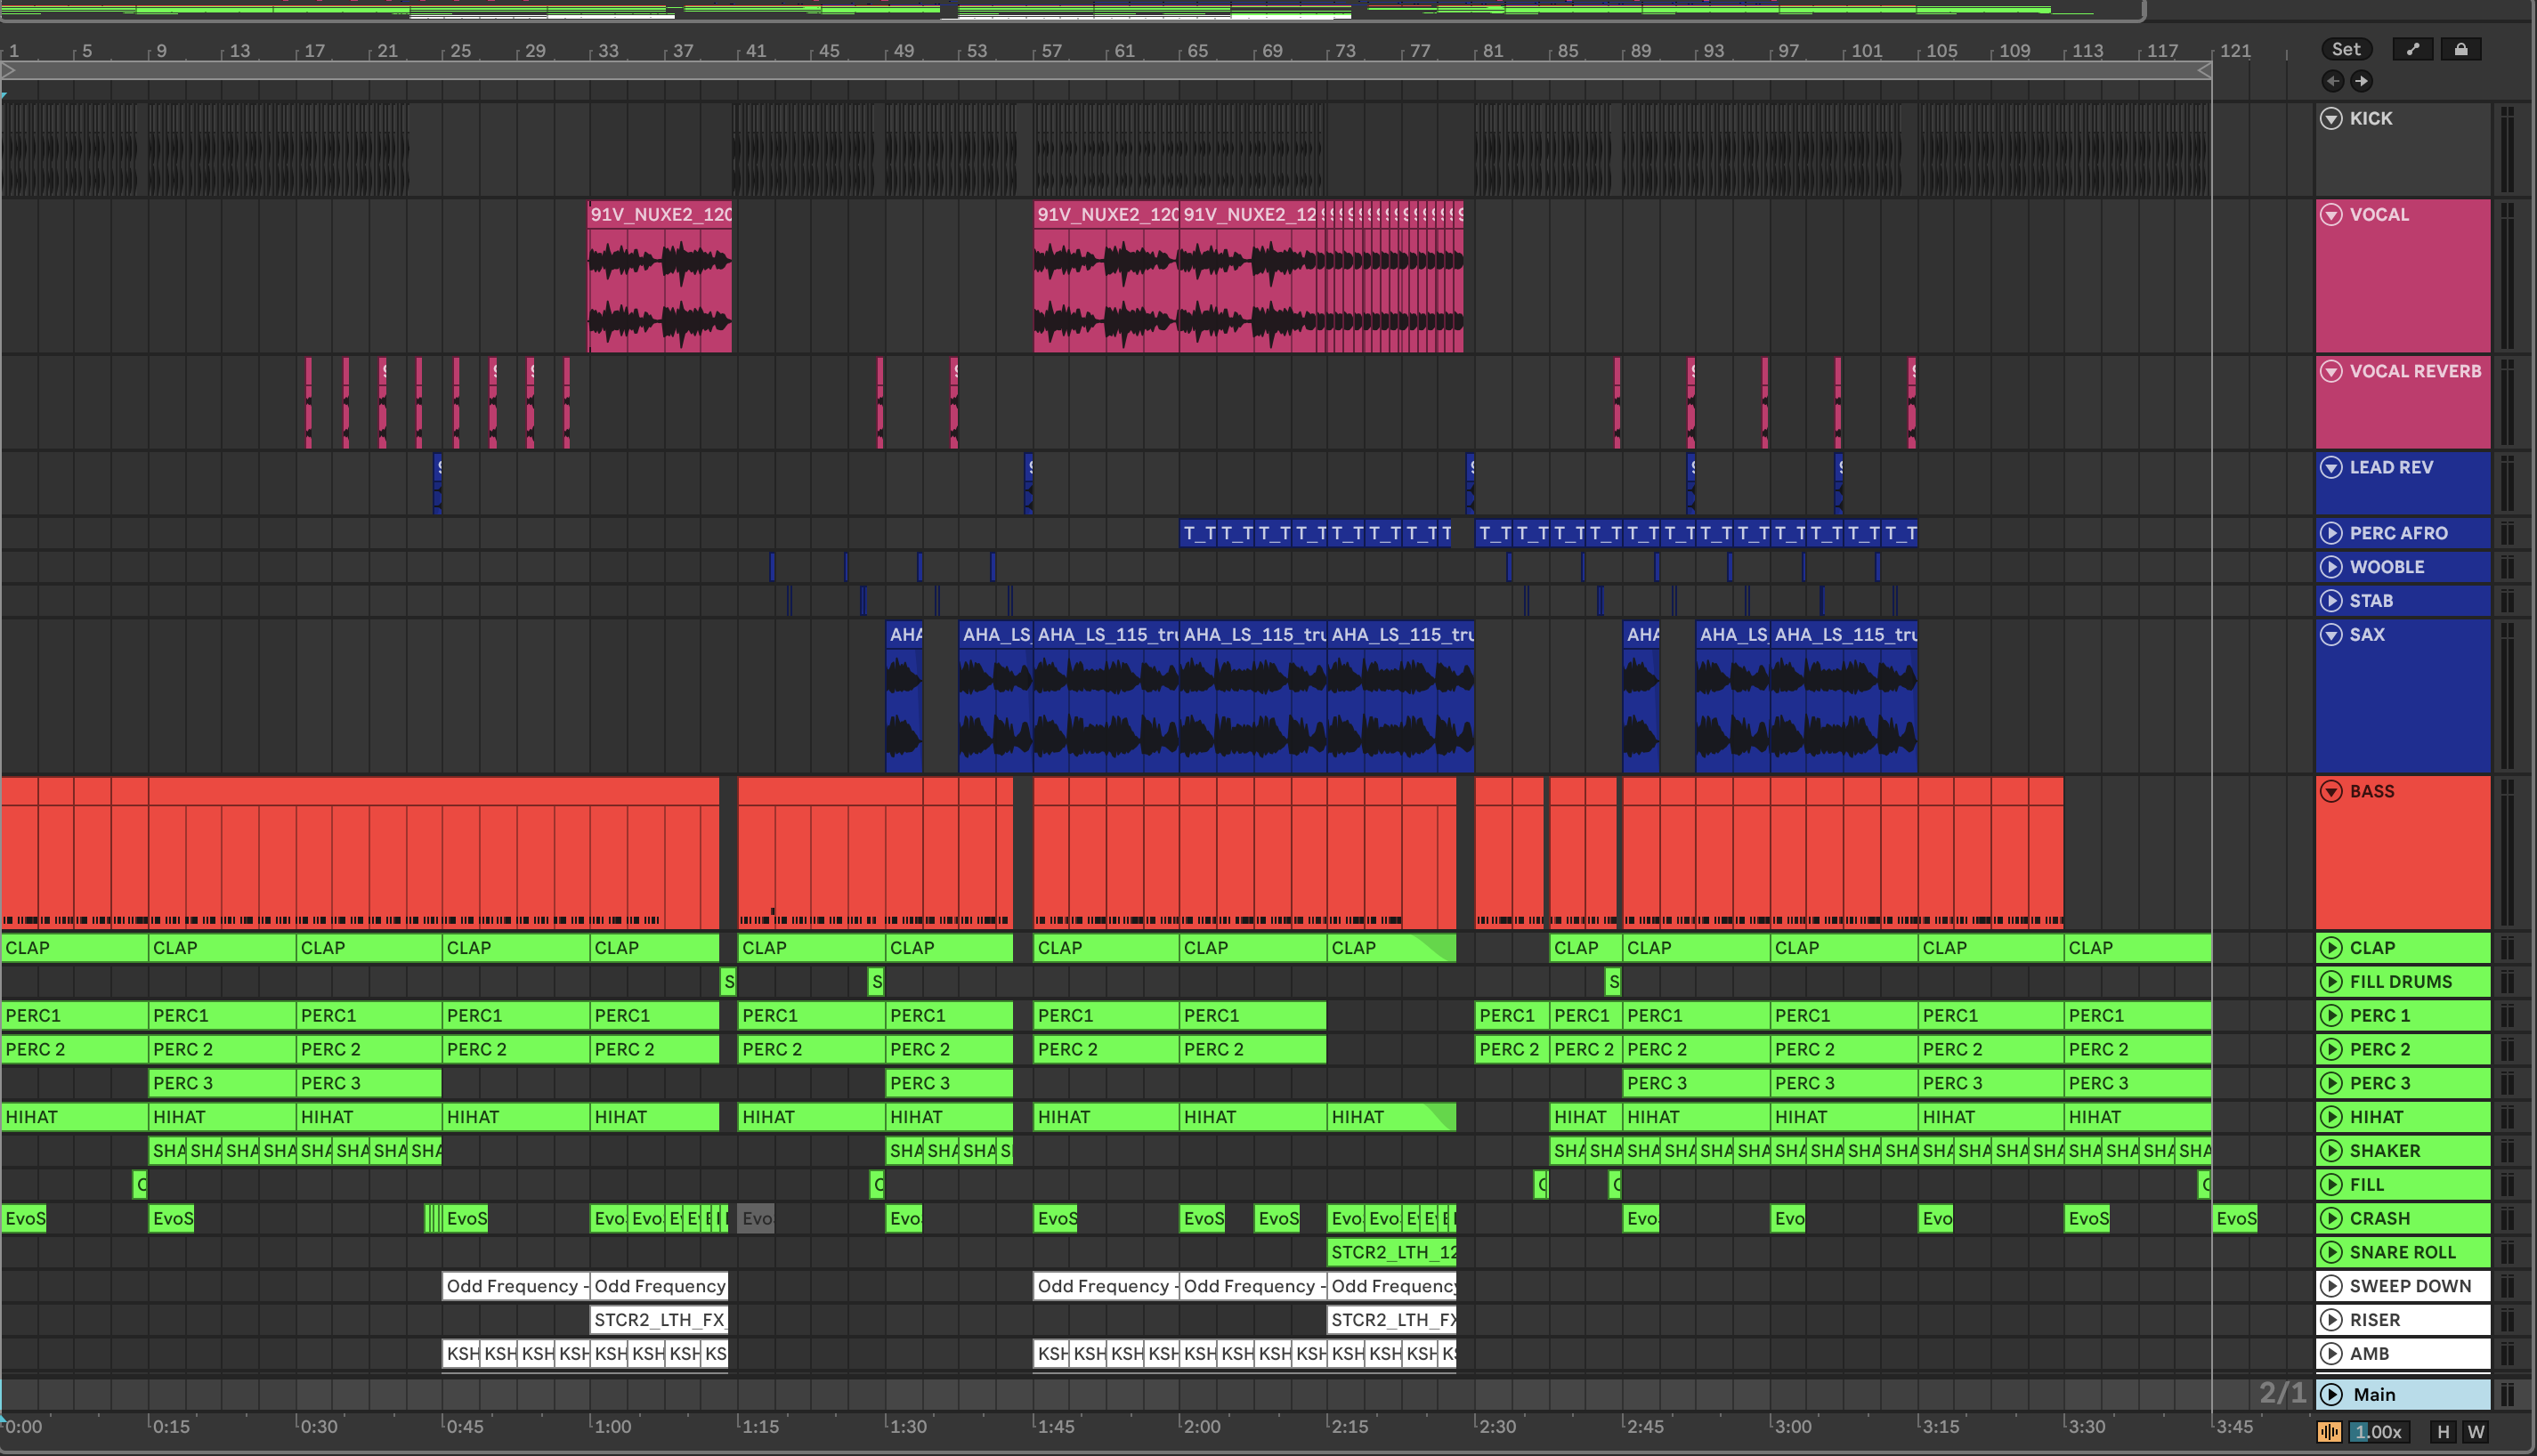Unfold the PERC AFRO track
Image resolution: width=2537 pixels, height=1456 pixels.
pyautogui.click(x=2331, y=533)
